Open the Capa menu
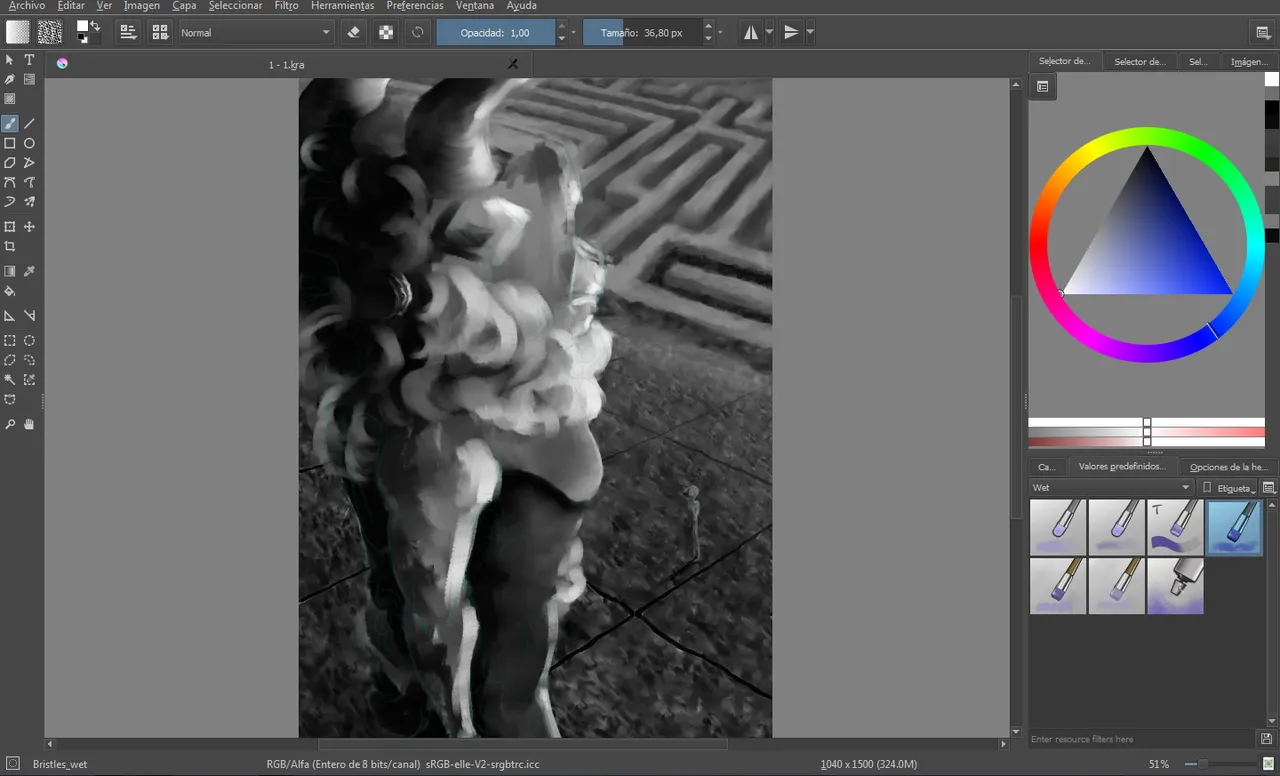The height and width of the screenshot is (776, 1280). click(x=184, y=6)
